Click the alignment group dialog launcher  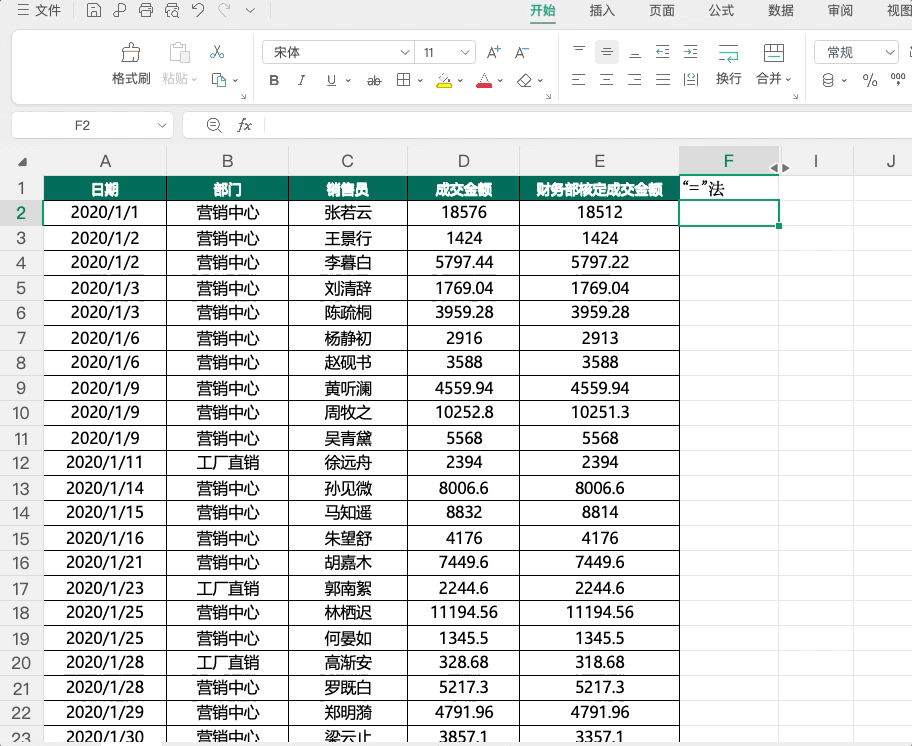[795, 97]
